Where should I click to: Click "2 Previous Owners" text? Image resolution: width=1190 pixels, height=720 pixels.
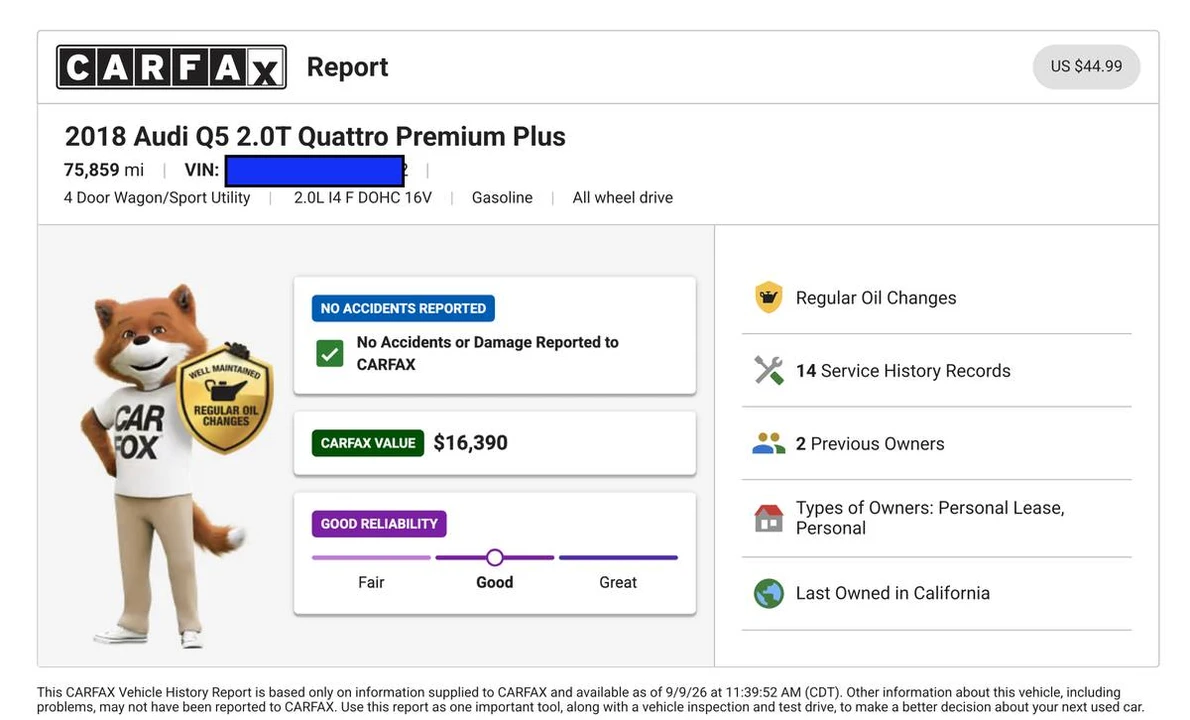coord(870,444)
